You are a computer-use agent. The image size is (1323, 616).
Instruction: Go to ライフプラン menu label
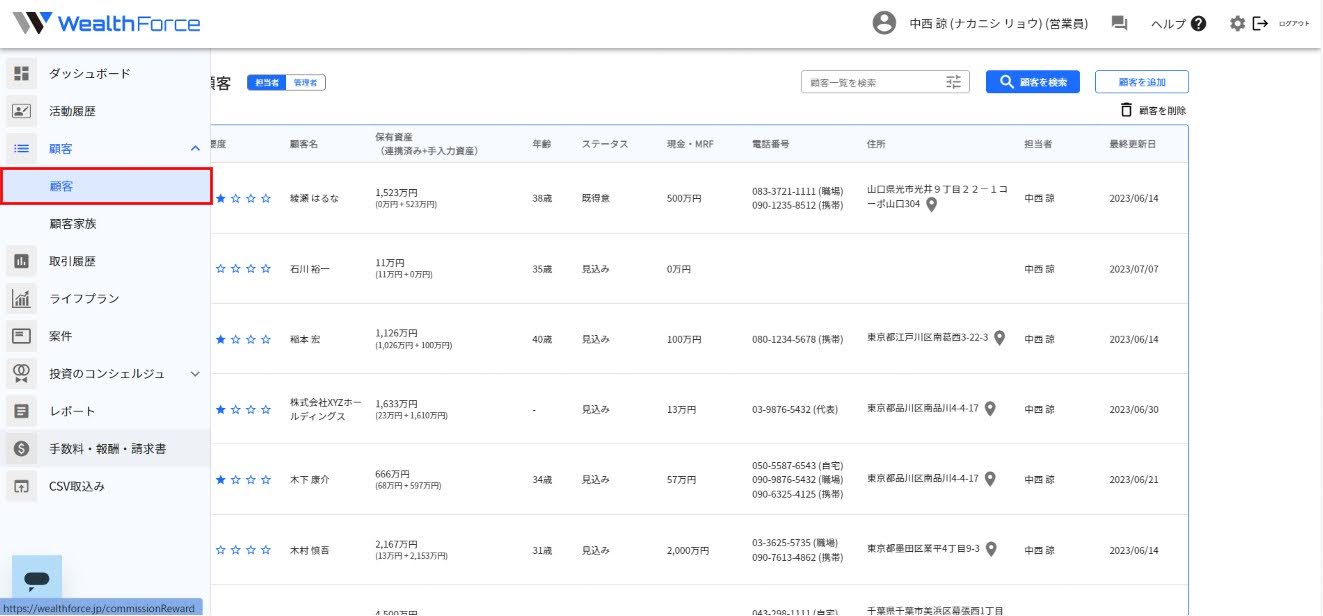[84, 299]
